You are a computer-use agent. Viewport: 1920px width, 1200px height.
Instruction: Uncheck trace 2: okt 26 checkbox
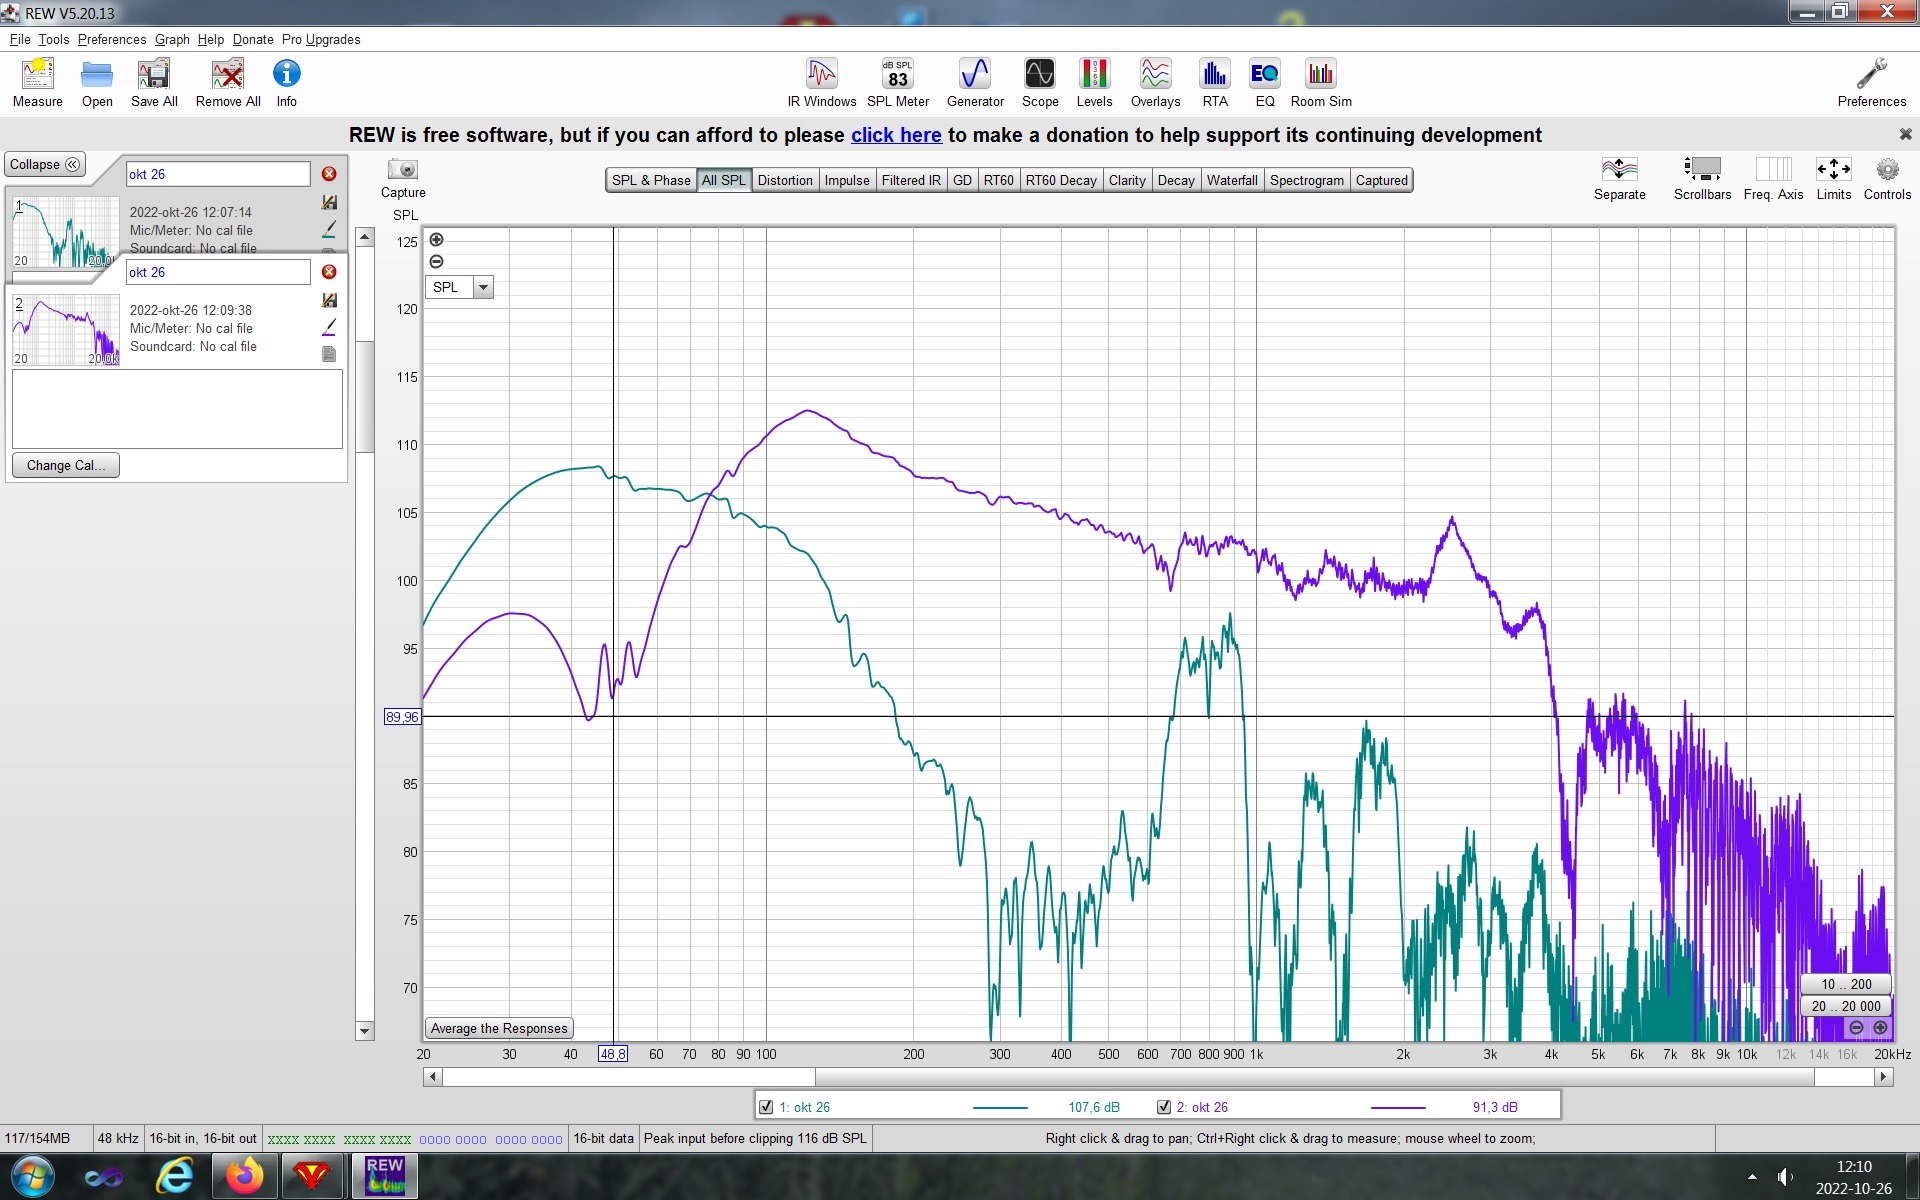[x=1164, y=1107]
